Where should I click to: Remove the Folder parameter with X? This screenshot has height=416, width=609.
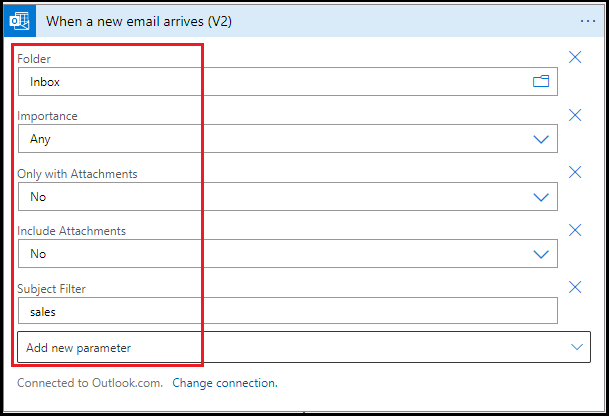575,57
